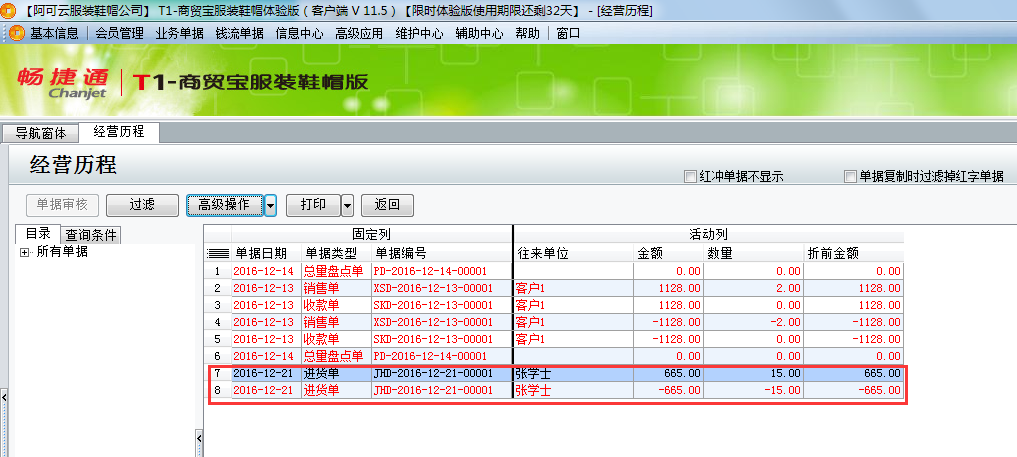Click the 畅捷通 Chanjet logo

63,83
